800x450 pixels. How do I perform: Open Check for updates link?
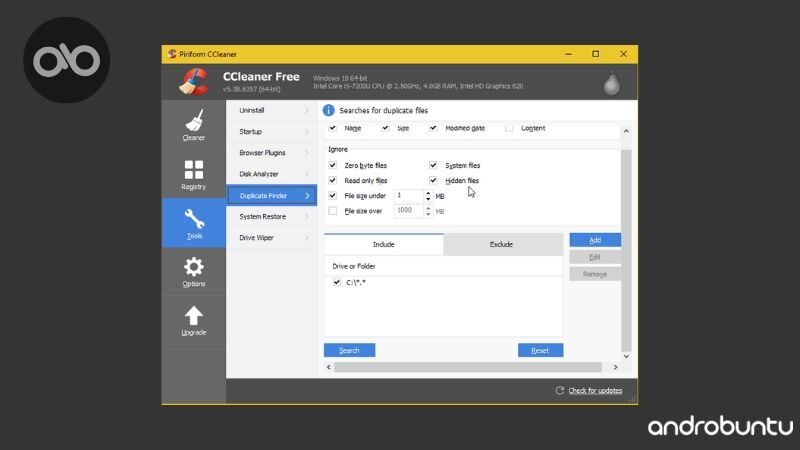(x=595, y=390)
